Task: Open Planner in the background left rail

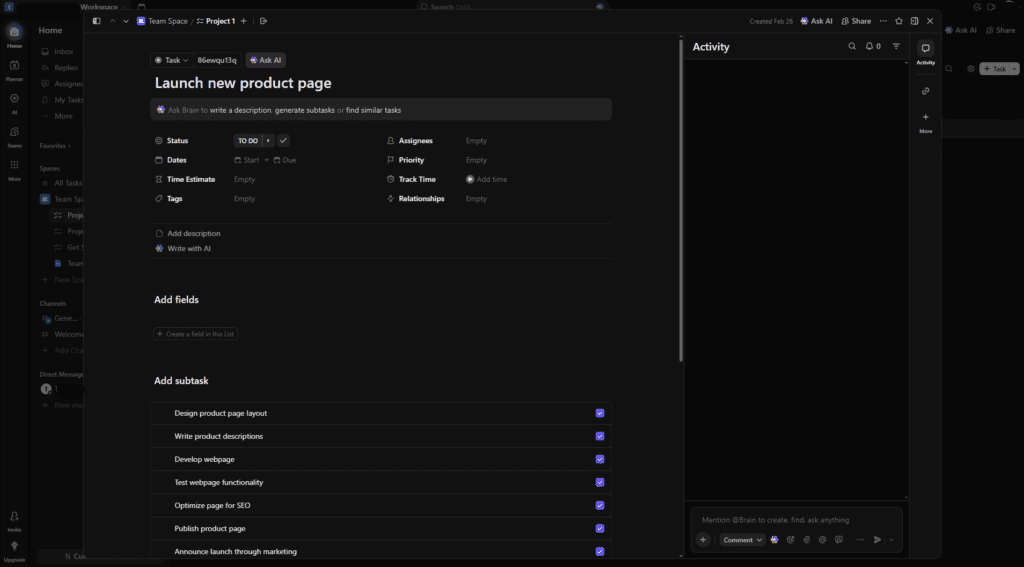Action: (14, 70)
